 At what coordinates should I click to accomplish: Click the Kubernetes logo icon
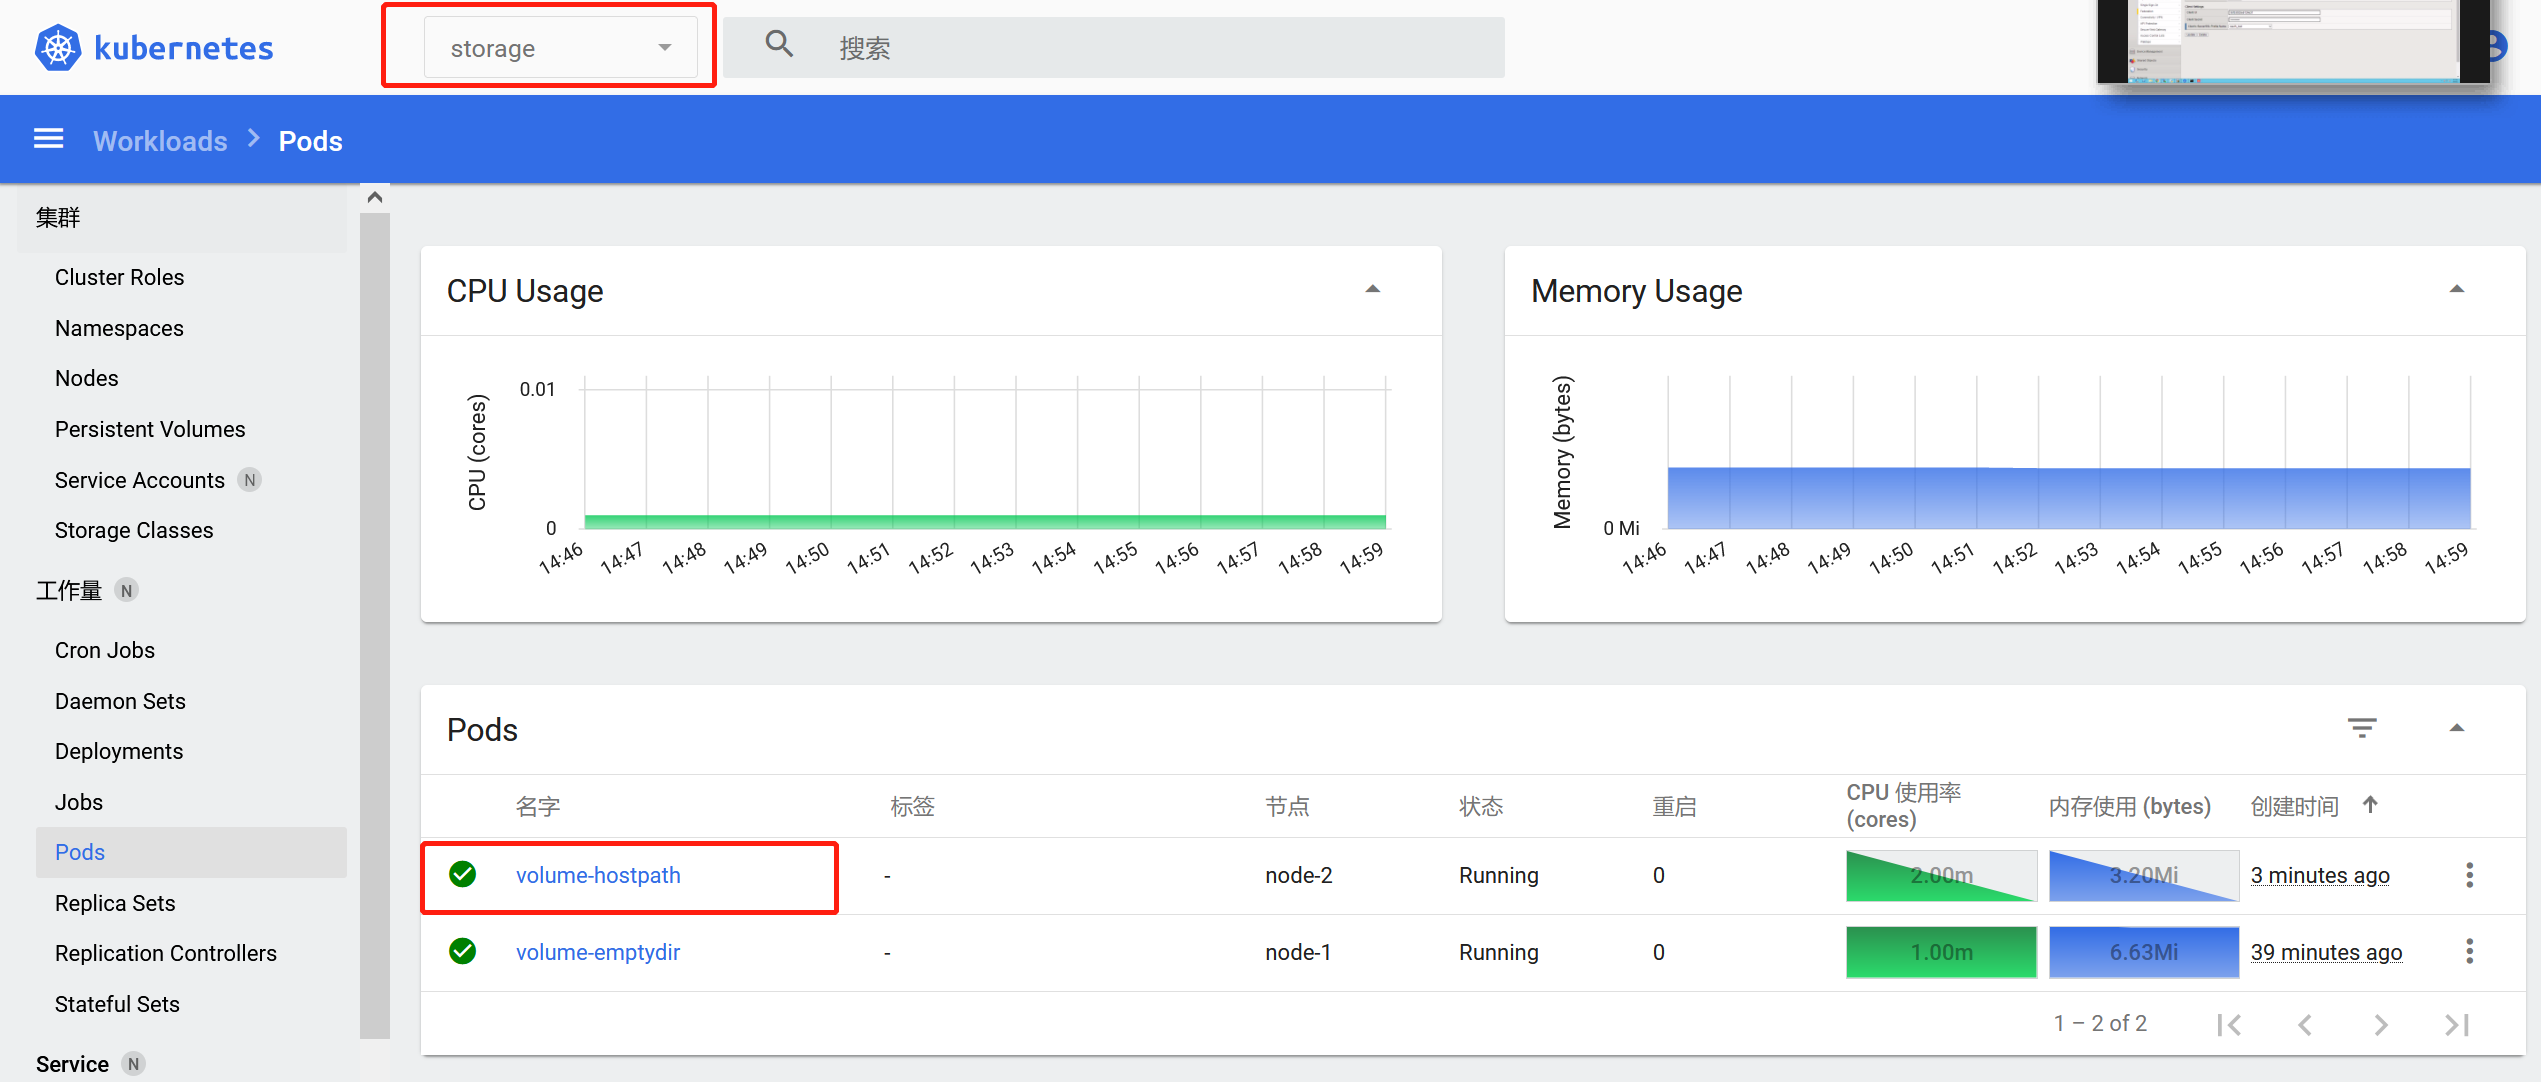tap(58, 48)
